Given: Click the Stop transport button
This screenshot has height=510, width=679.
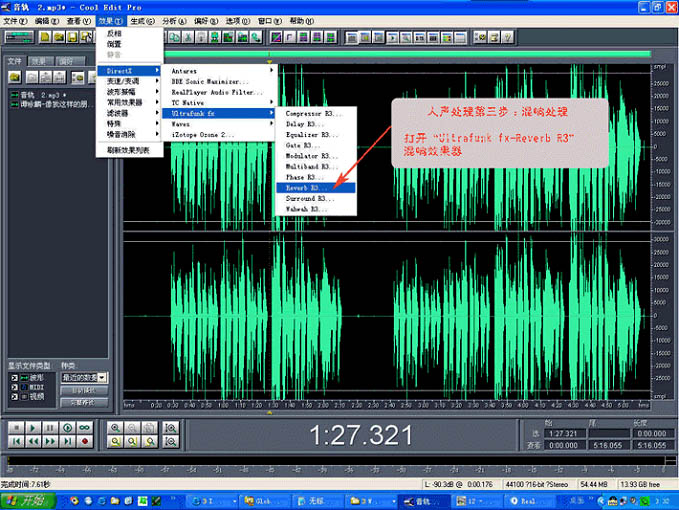Looking at the screenshot, I should tap(15, 427).
